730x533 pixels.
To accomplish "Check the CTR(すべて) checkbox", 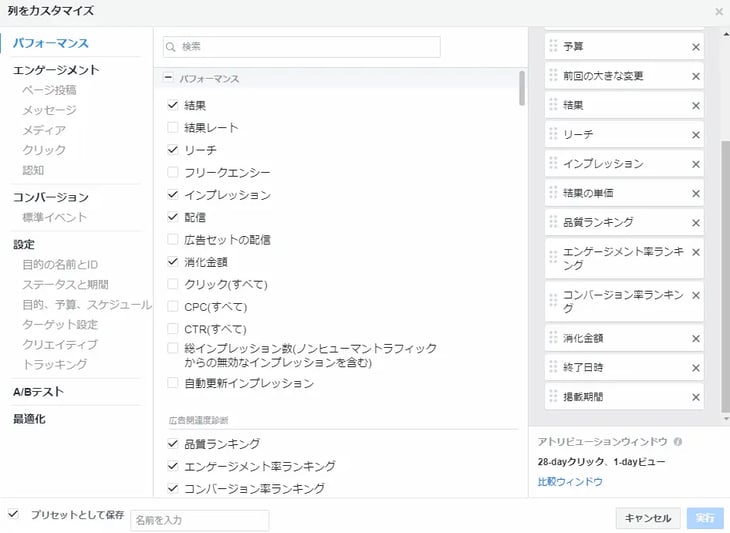I will 173,329.
